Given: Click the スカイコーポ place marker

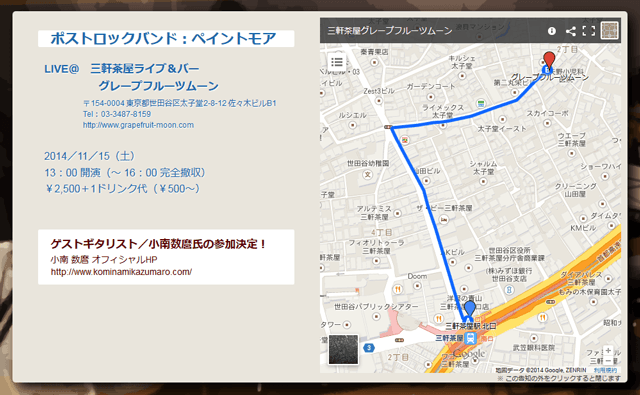Looking at the screenshot, I should [x=547, y=123].
